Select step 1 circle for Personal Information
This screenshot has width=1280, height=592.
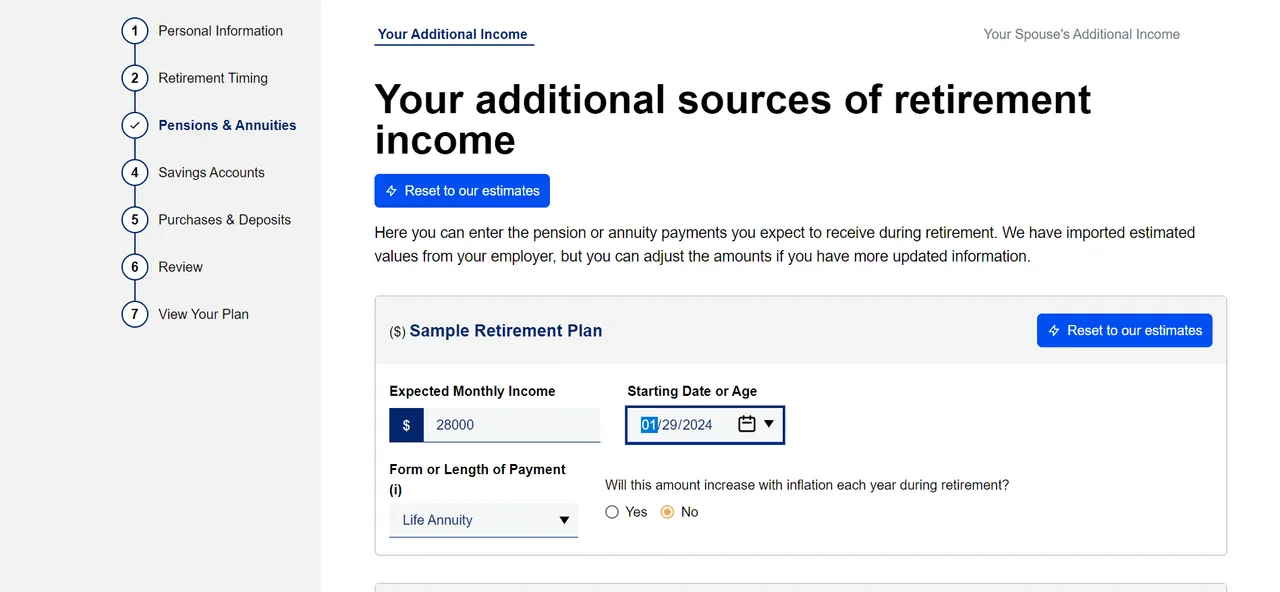[x=134, y=30]
